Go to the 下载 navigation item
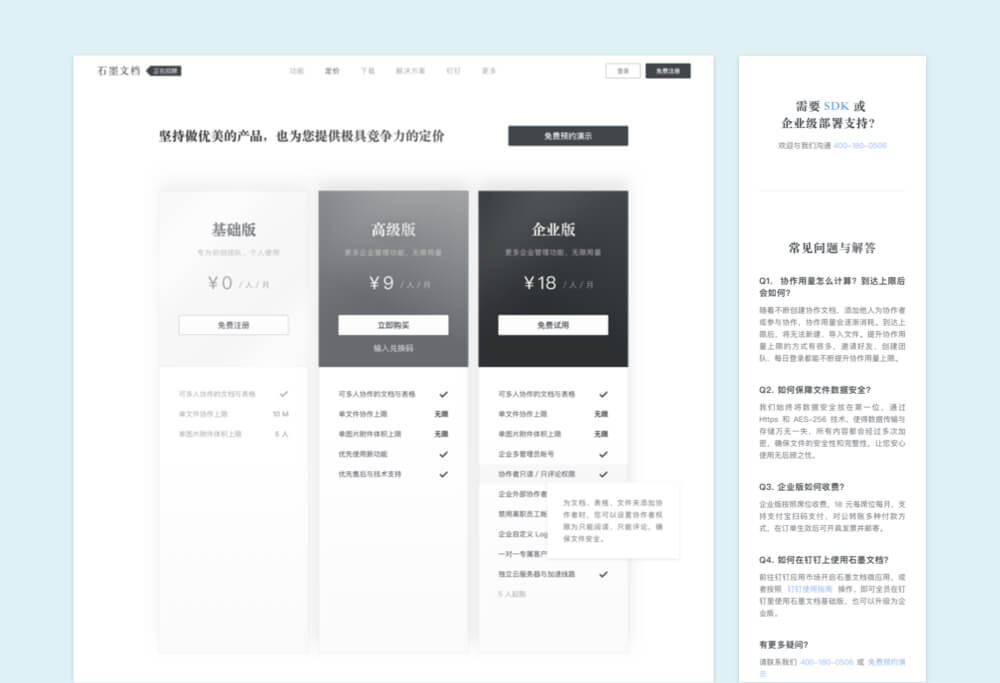 [367, 71]
